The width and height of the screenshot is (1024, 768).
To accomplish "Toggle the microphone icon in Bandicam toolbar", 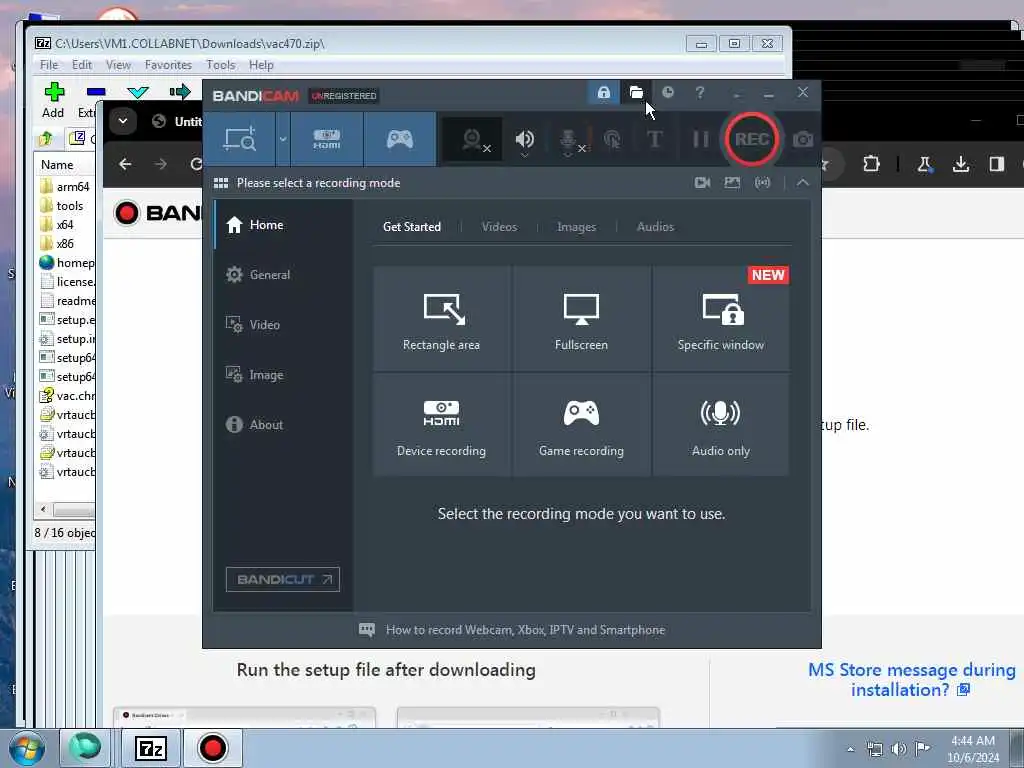I will coord(568,140).
